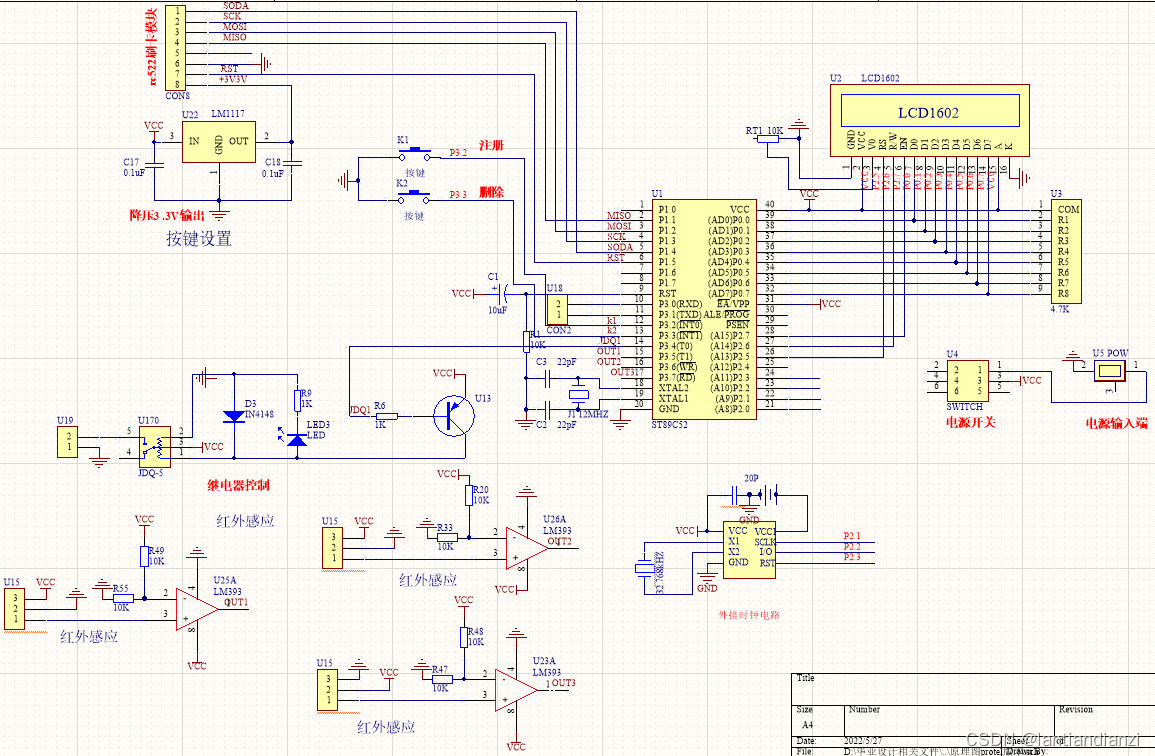Click the R33 10K resistor

click(x=446, y=537)
